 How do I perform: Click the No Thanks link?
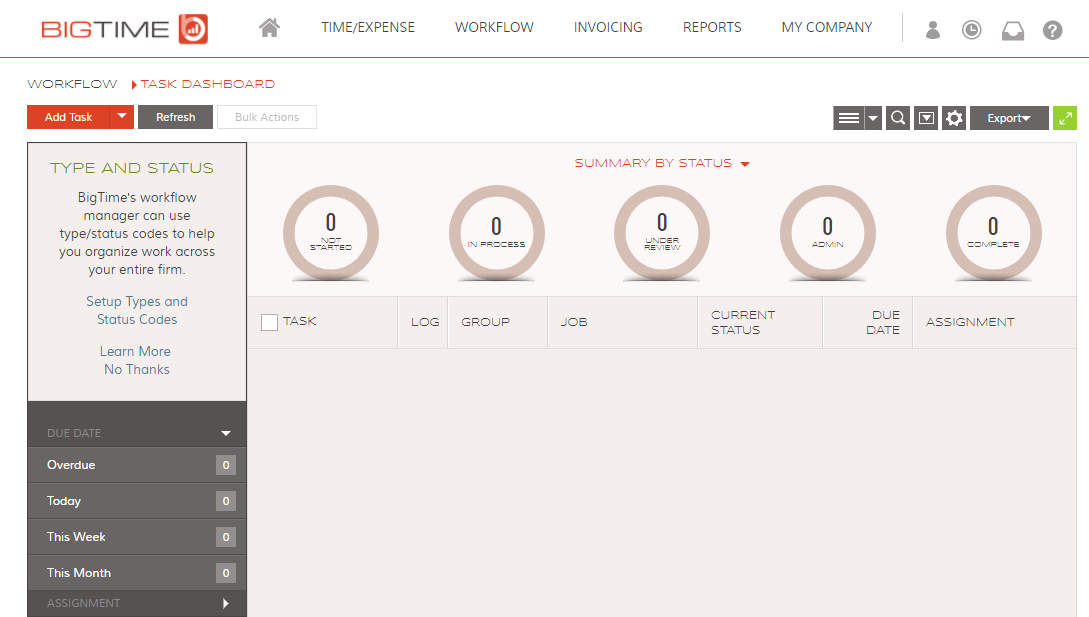coord(137,370)
